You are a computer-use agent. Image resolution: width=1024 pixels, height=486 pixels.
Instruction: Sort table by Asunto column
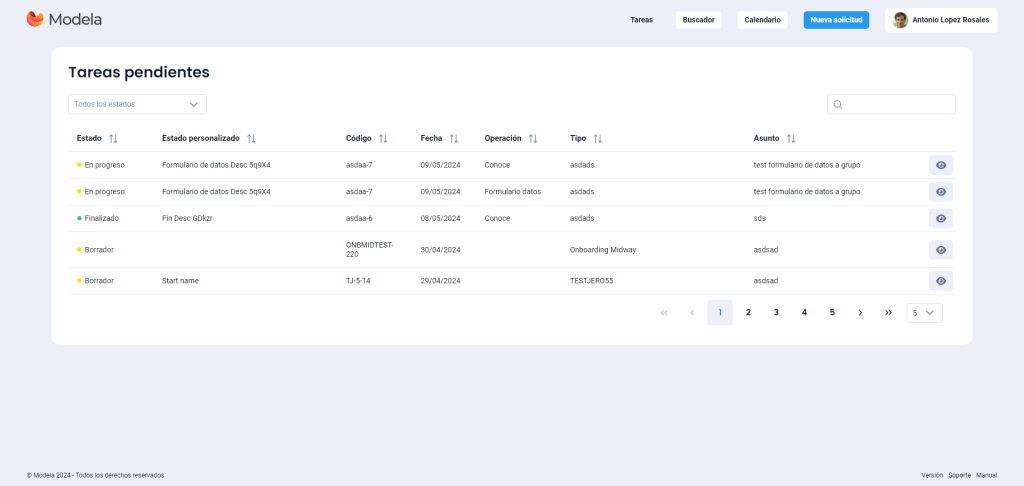pyautogui.click(x=791, y=139)
